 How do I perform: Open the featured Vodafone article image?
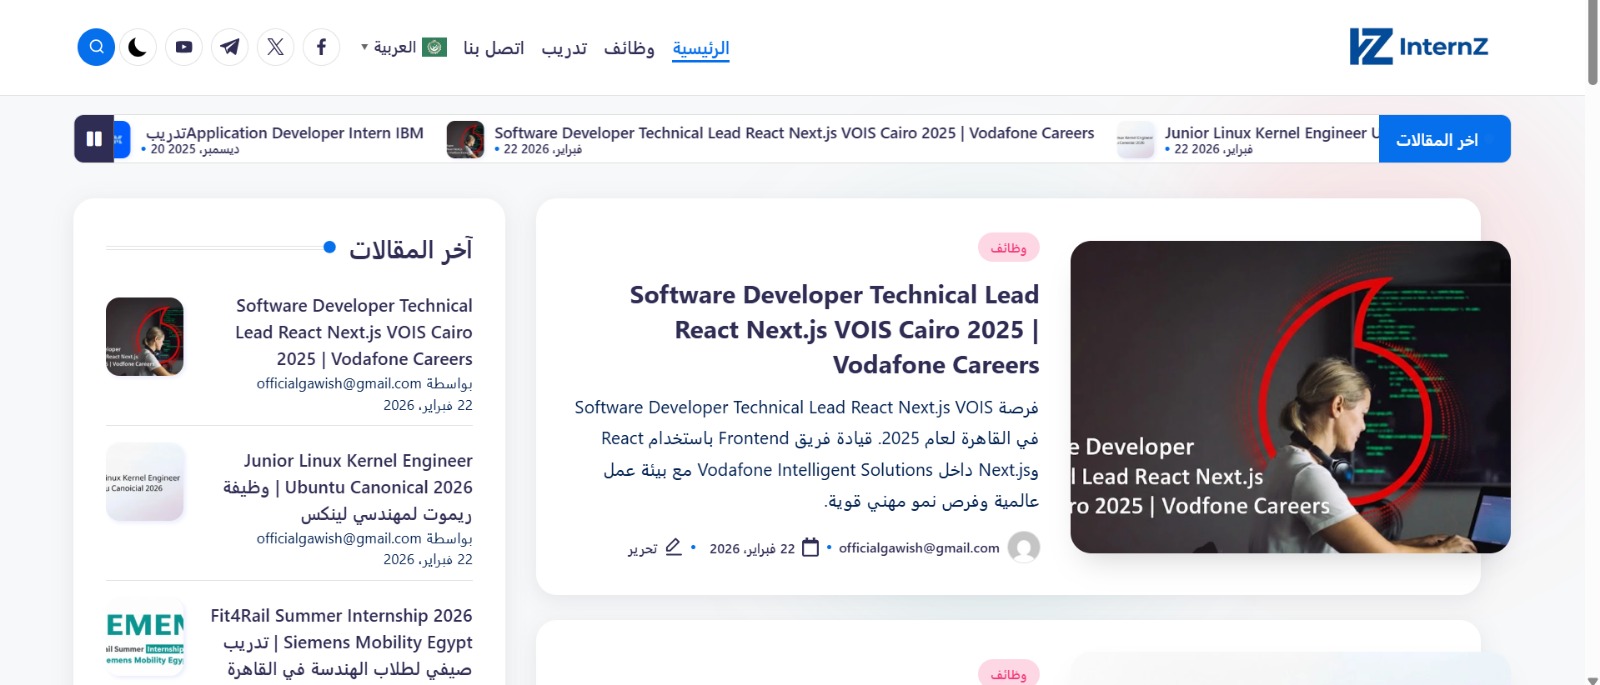(1289, 397)
